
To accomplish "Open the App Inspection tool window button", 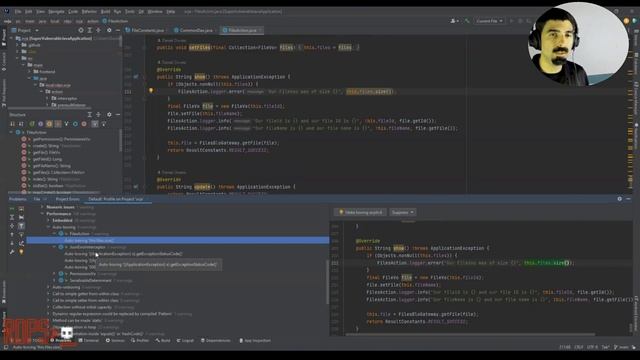I will (255, 340).
